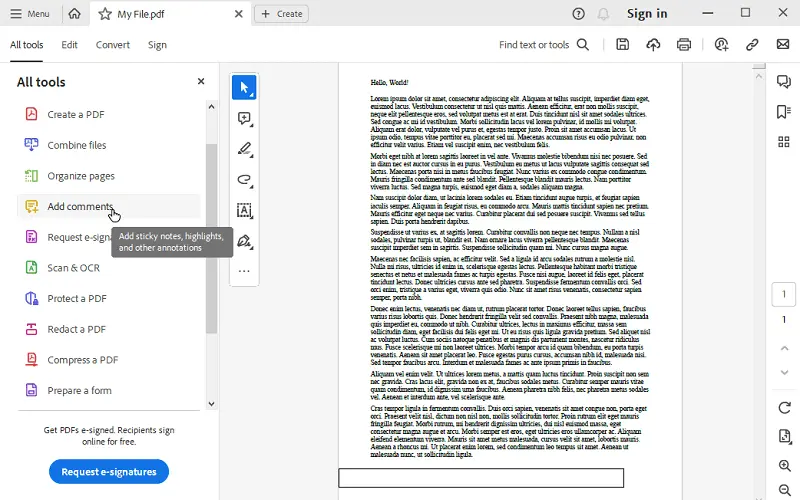This screenshot has height=500, width=800.
Task: Send the file by email icon
Action: [x=783, y=44]
